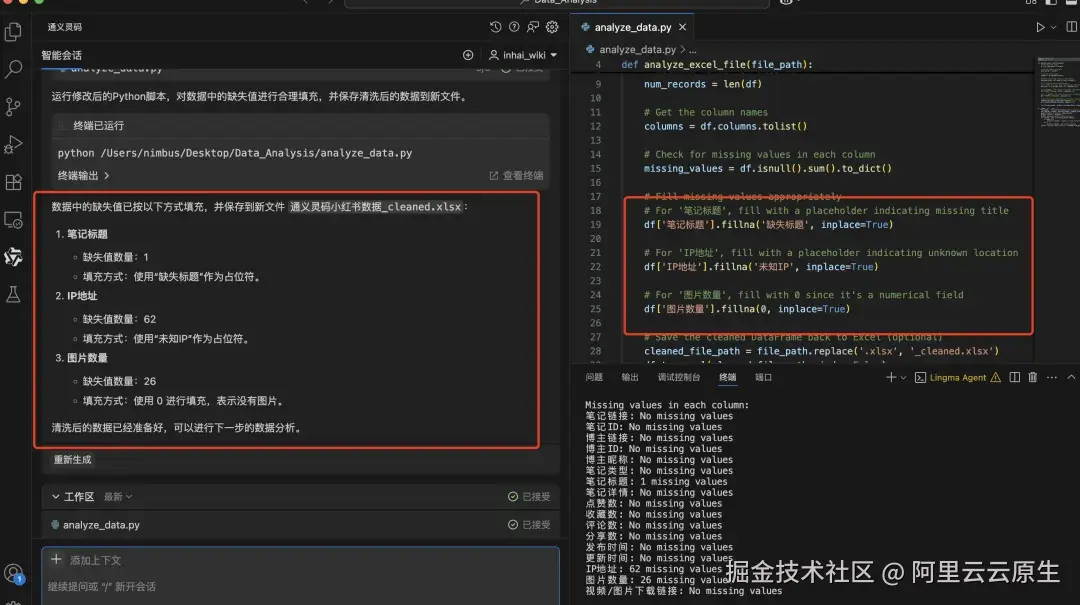This screenshot has height=605, width=1080.
Task: Open the new terminal profile dropdown
Action: click(903, 378)
